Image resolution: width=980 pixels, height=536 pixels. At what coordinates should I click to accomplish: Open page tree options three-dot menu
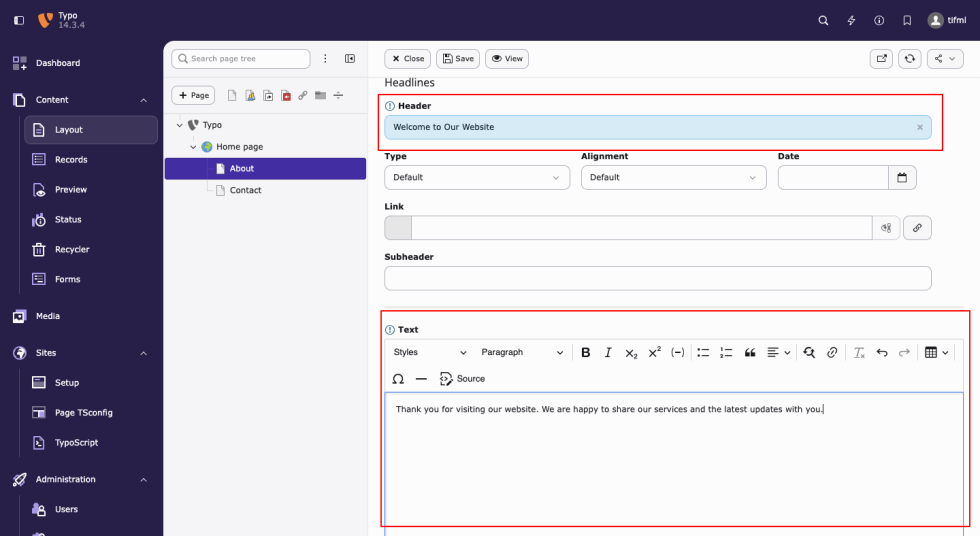(325, 59)
